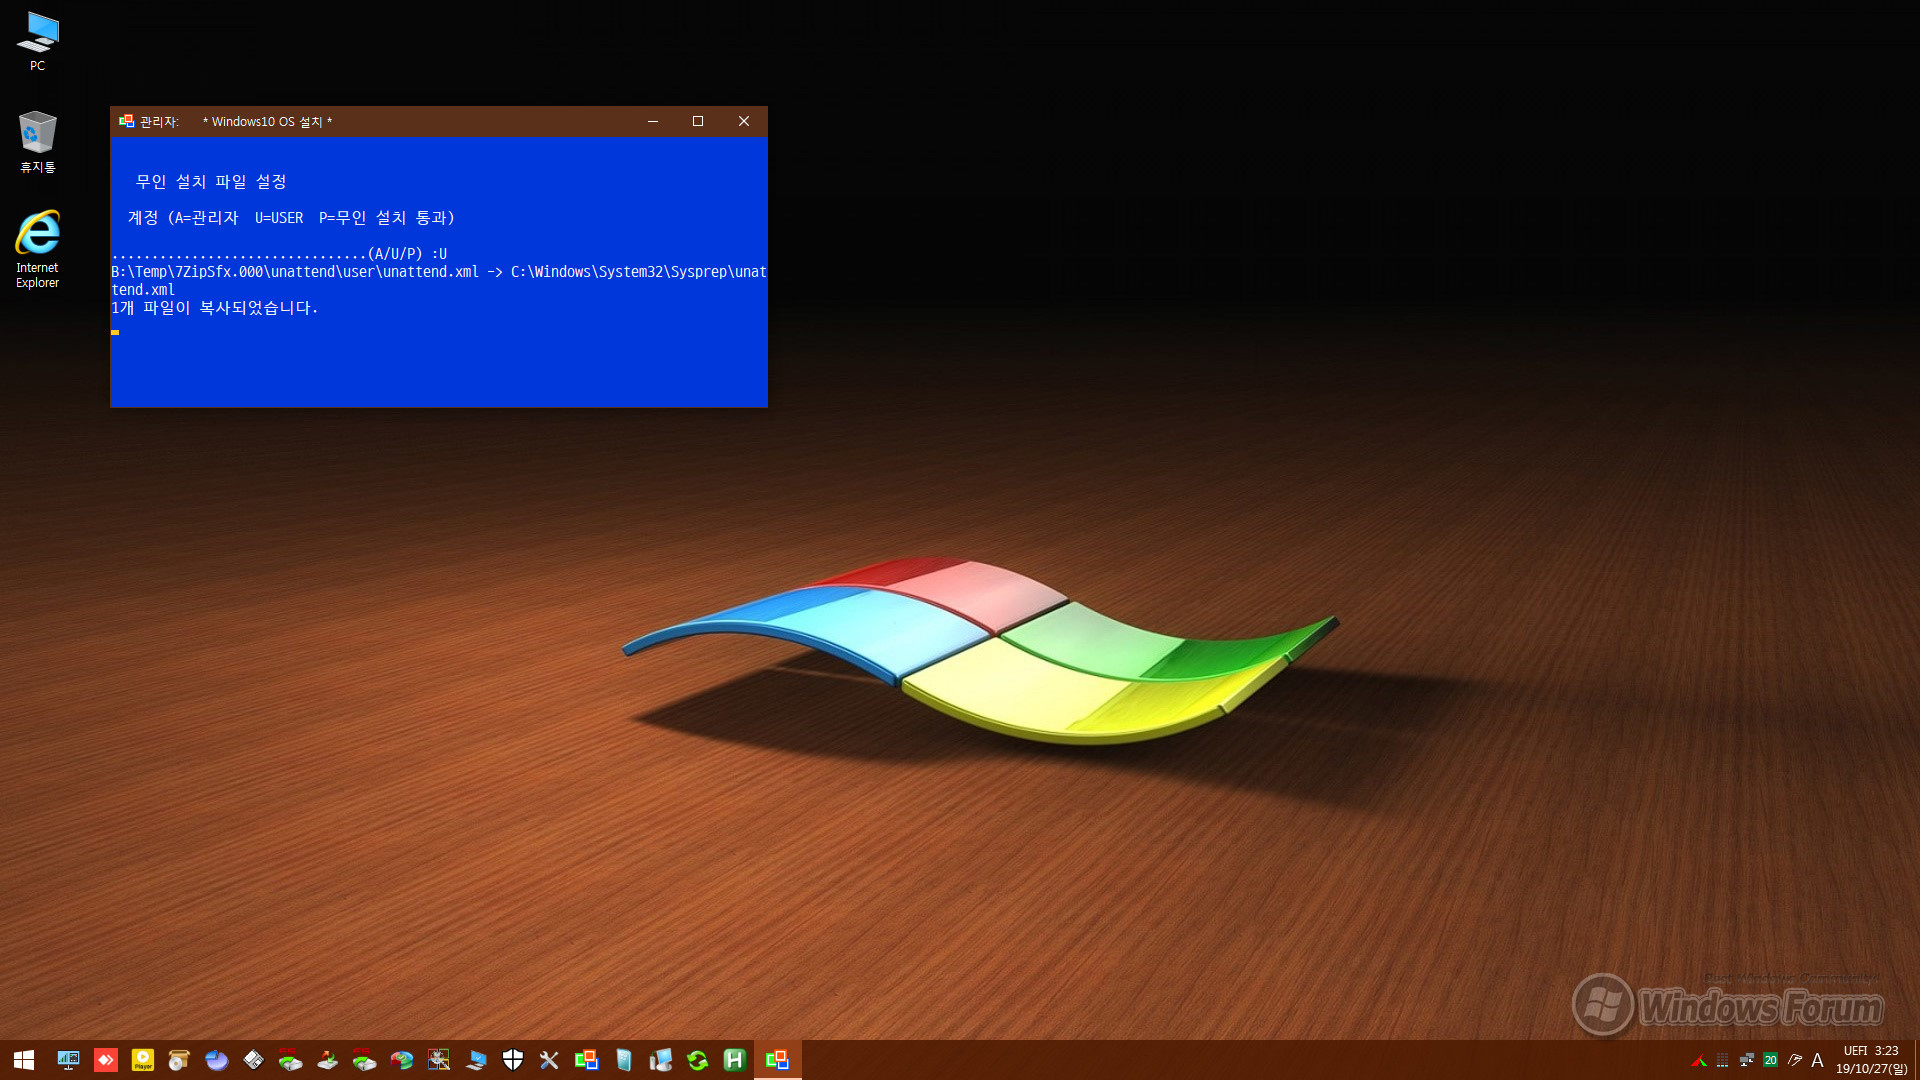Screen dimensions: 1920x1080
Task: Click the first red-labeled green arrow drive icon
Action: coord(290,1060)
